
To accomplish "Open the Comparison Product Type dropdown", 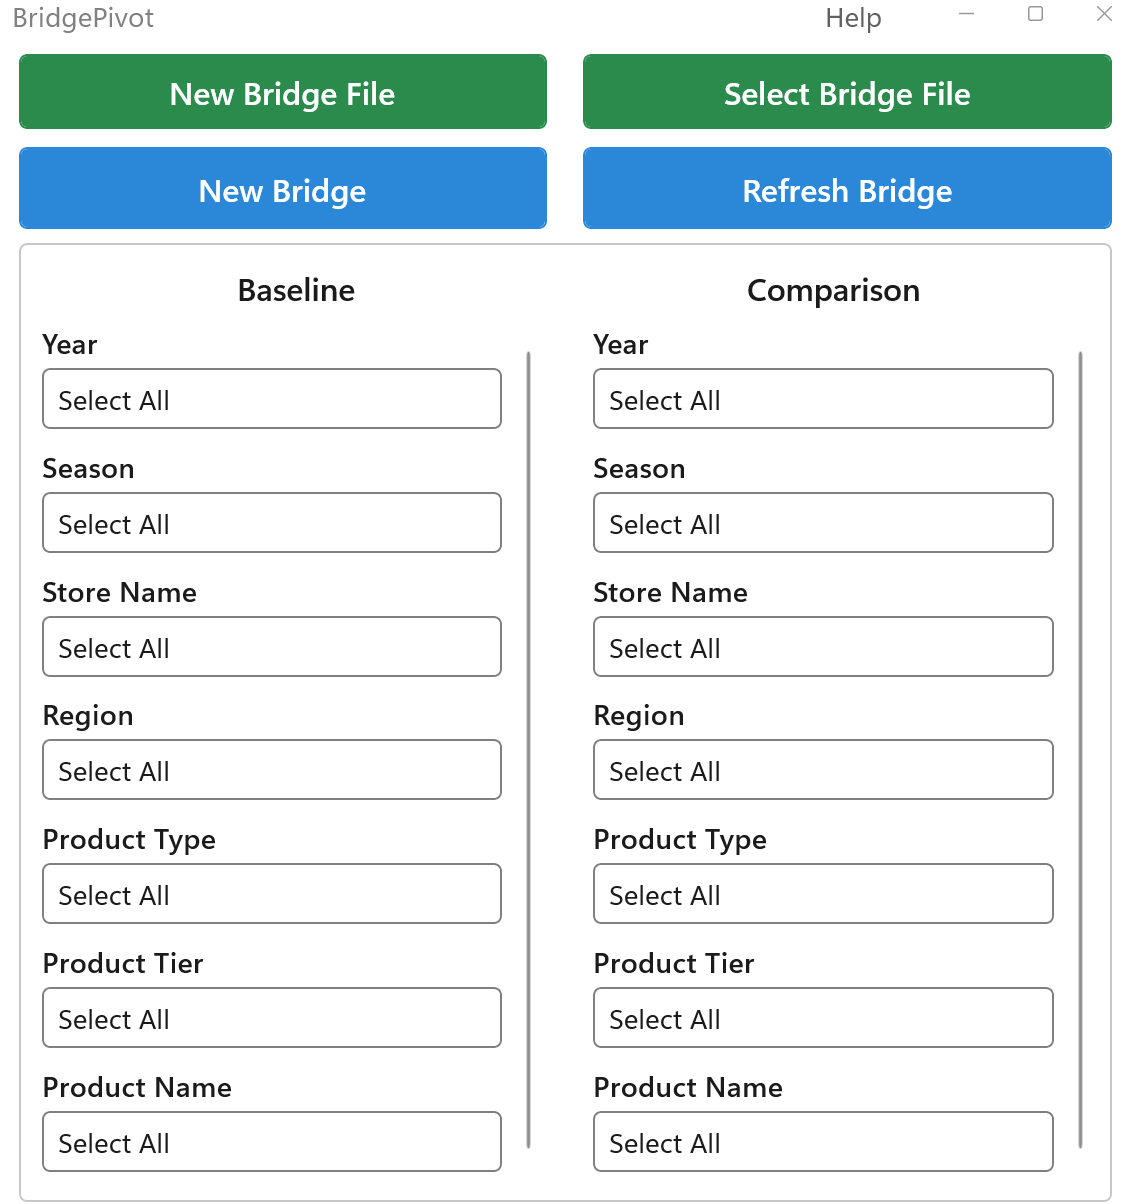I will [x=823, y=893].
